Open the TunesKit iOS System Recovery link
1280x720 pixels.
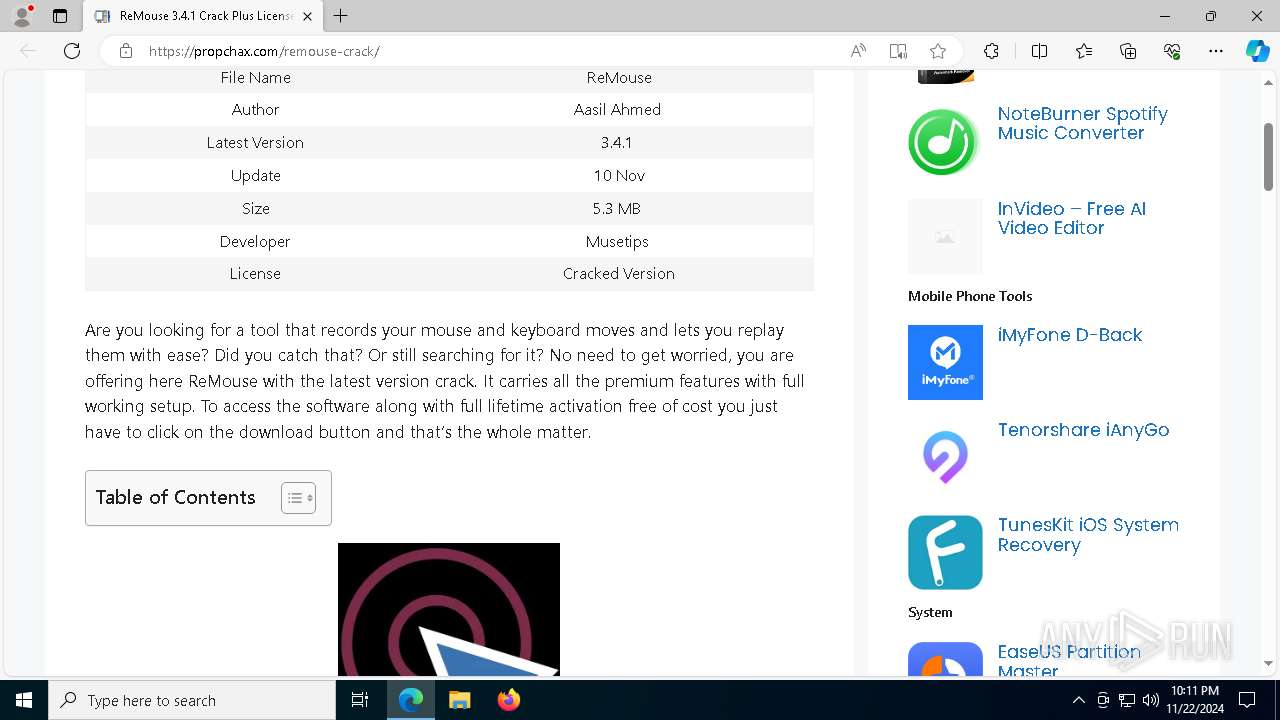(x=1088, y=535)
